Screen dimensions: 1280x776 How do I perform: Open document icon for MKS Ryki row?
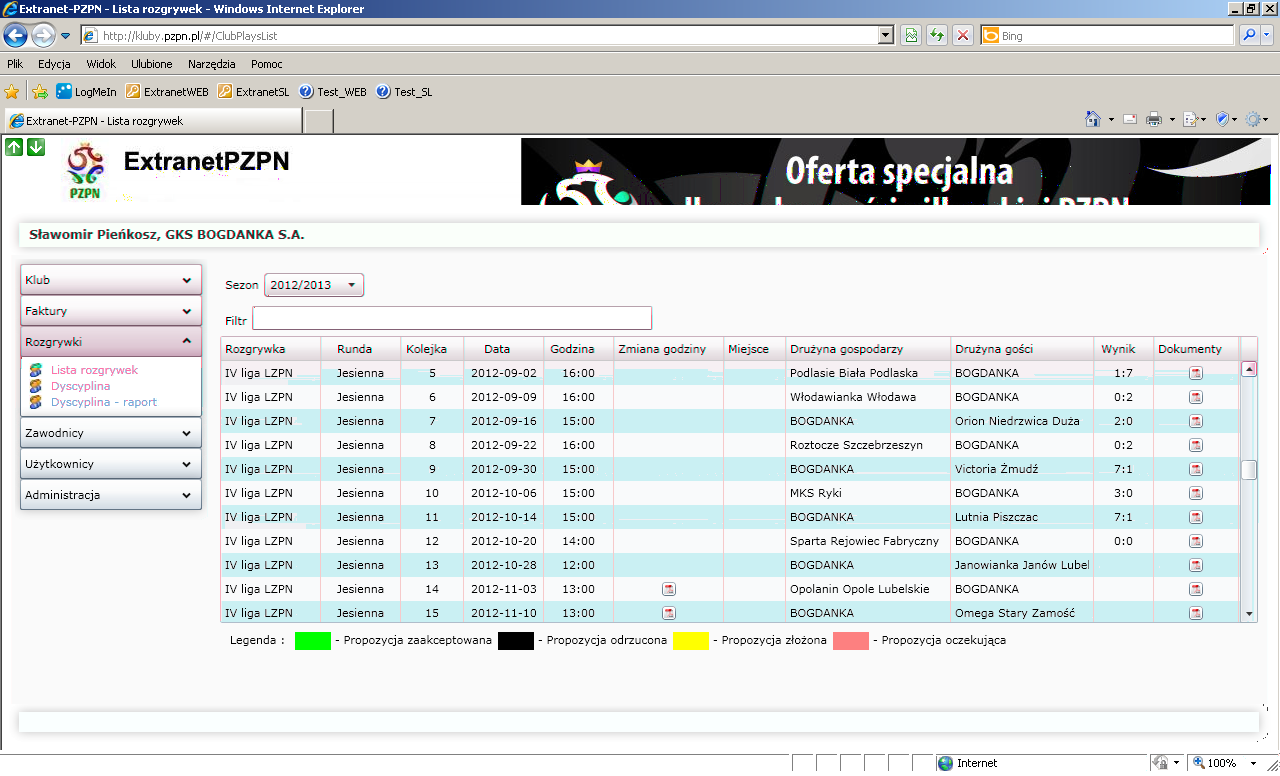tap(1196, 493)
